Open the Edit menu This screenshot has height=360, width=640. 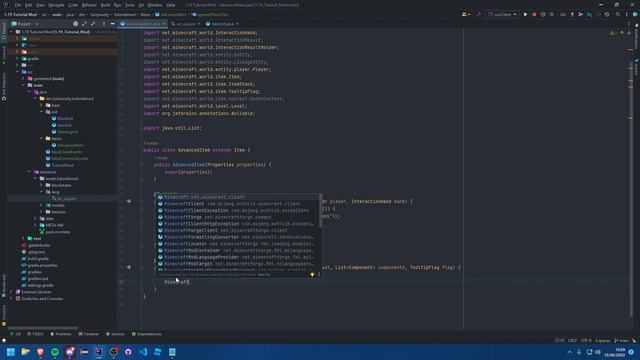point(29,5)
